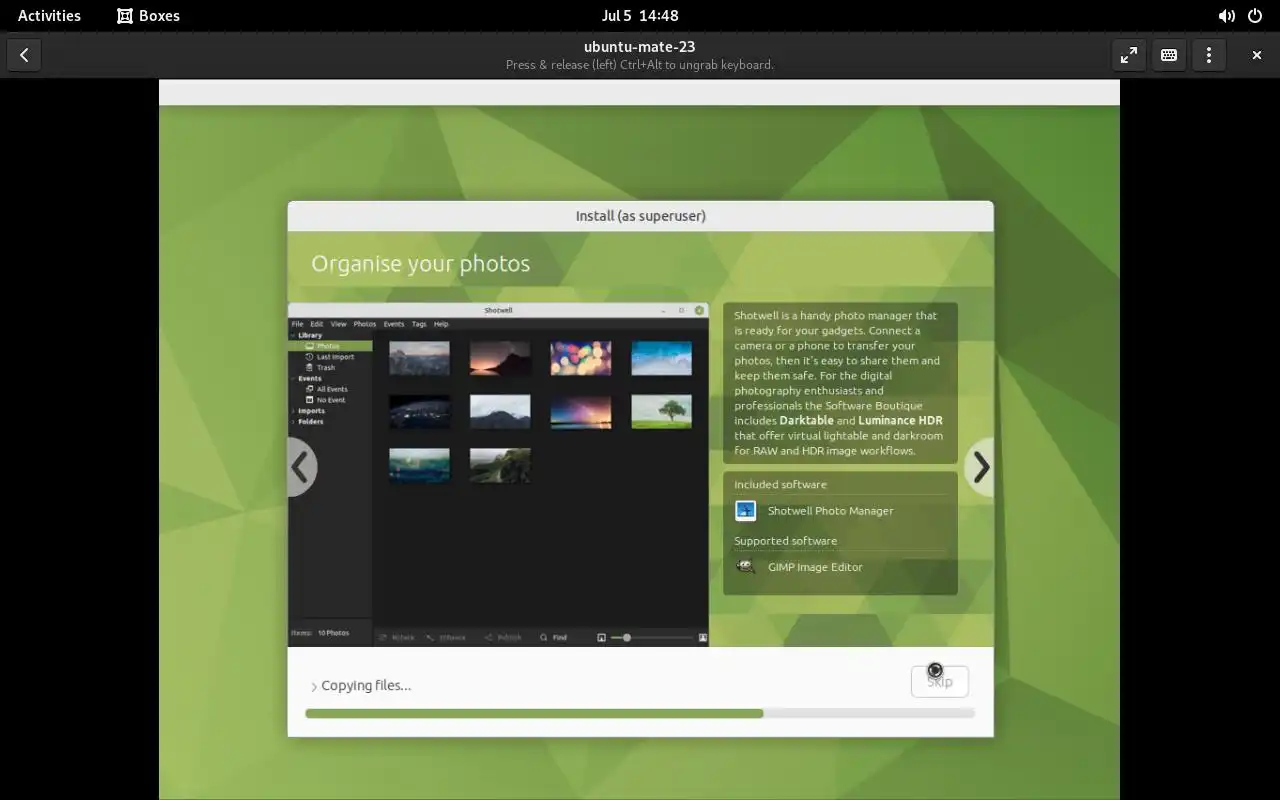Click the Trash icon in Shotwell sidebar
The height and width of the screenshot is (800, 1280).
[310, 367]
